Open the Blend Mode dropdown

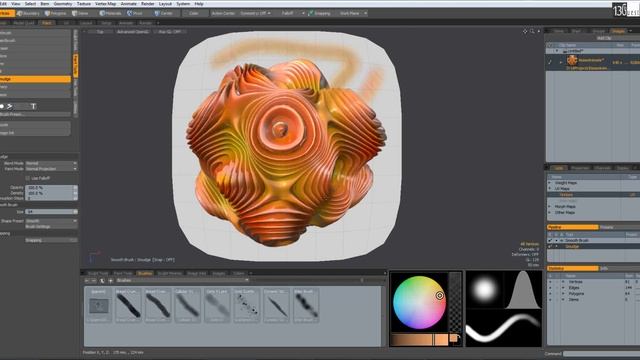(x=51, y=163)
